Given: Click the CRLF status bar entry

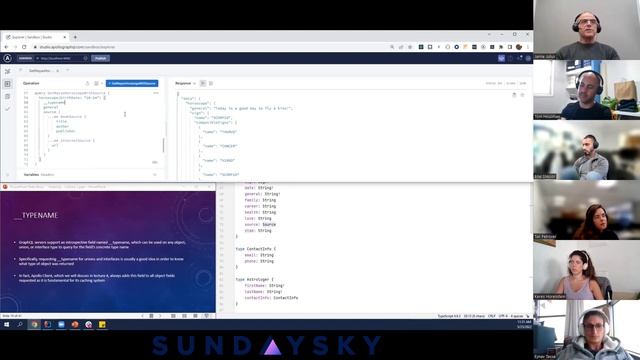Looking at the screenshot, I should [492, 316].
